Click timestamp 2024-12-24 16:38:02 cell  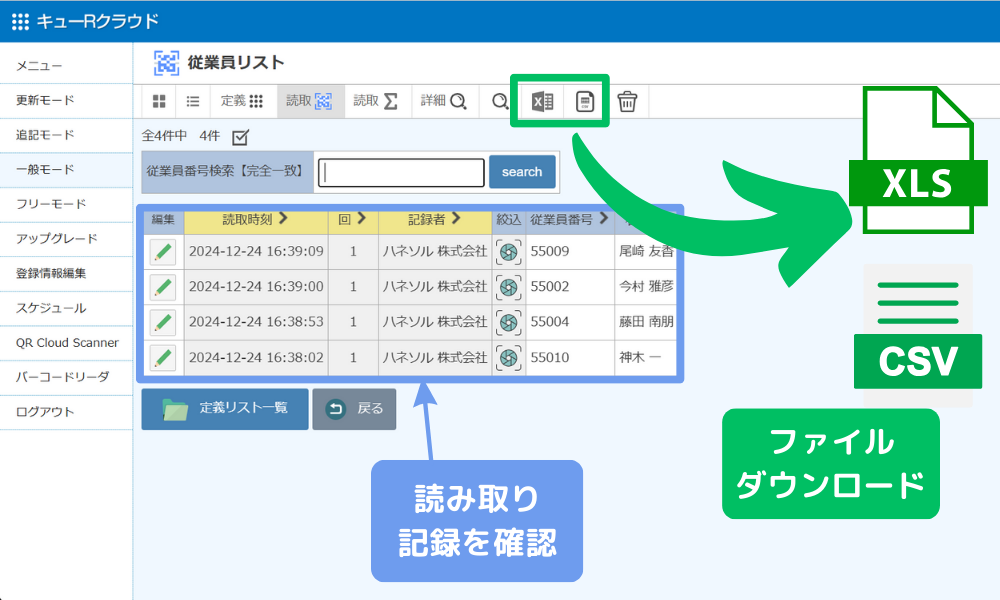coord(256,358)
